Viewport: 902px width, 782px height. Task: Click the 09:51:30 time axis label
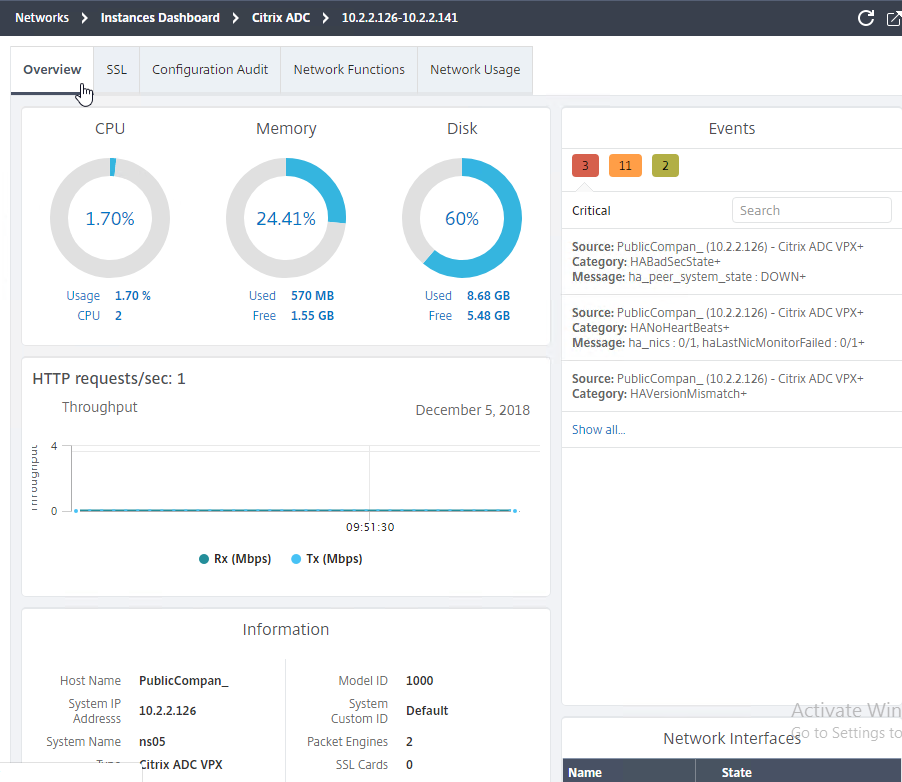(x=370, y=527)
